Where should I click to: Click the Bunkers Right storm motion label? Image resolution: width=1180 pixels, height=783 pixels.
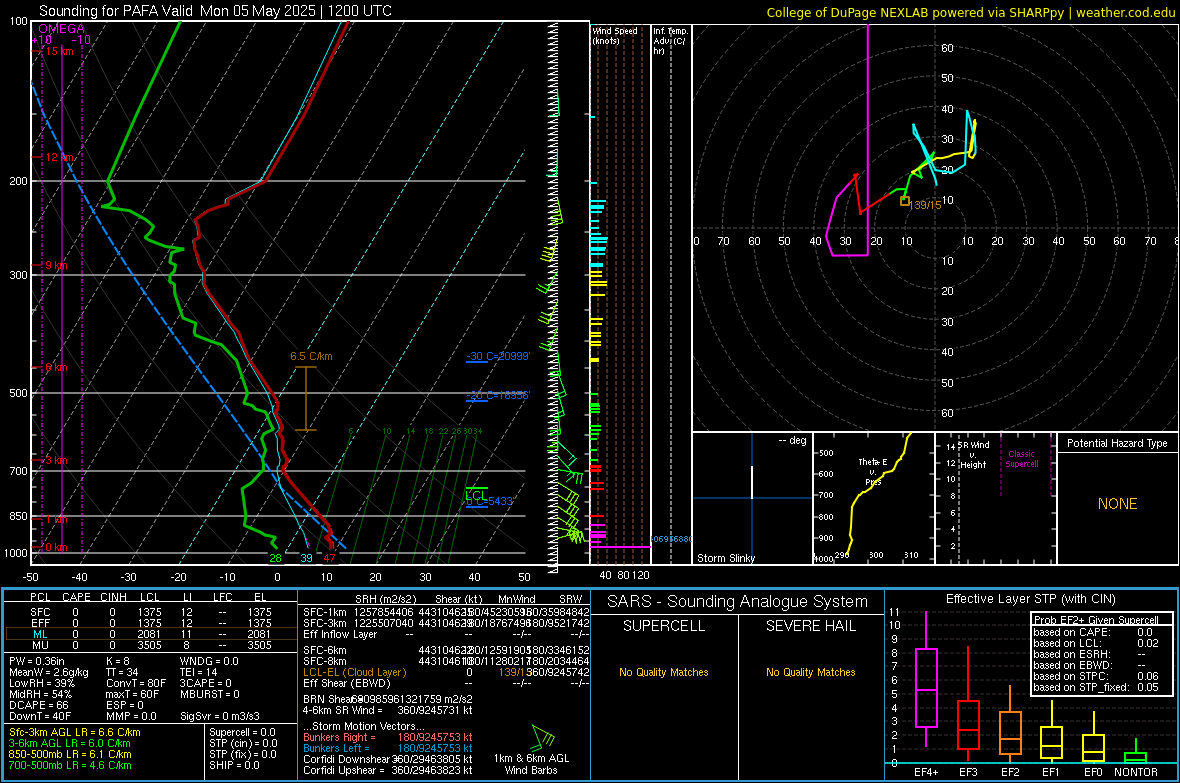[x=339, y=737]
